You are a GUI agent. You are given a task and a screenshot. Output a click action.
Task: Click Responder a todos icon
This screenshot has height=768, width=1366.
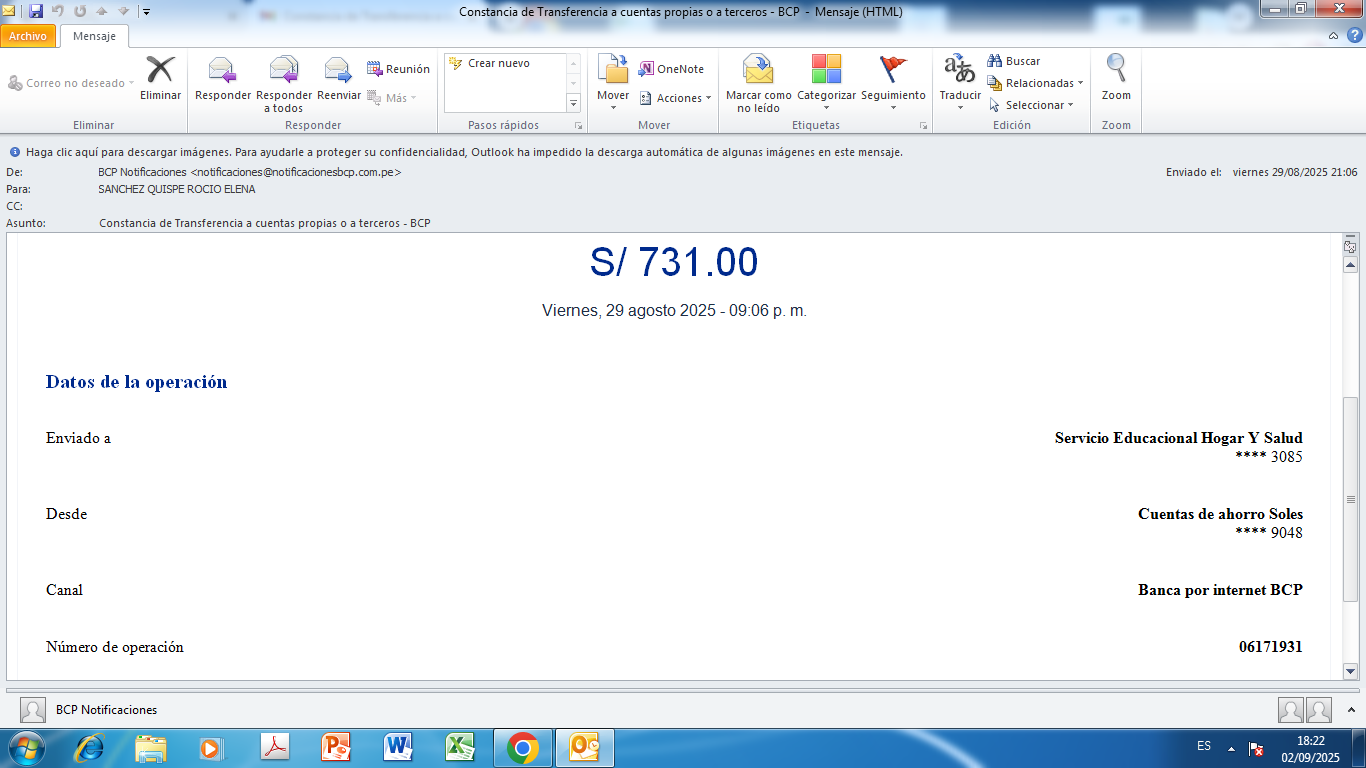(284, 72)
